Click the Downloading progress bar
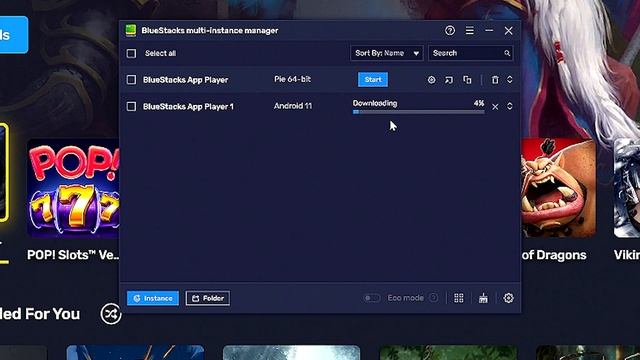Viewport: 640px width, 360px height. tap(418, 112)
